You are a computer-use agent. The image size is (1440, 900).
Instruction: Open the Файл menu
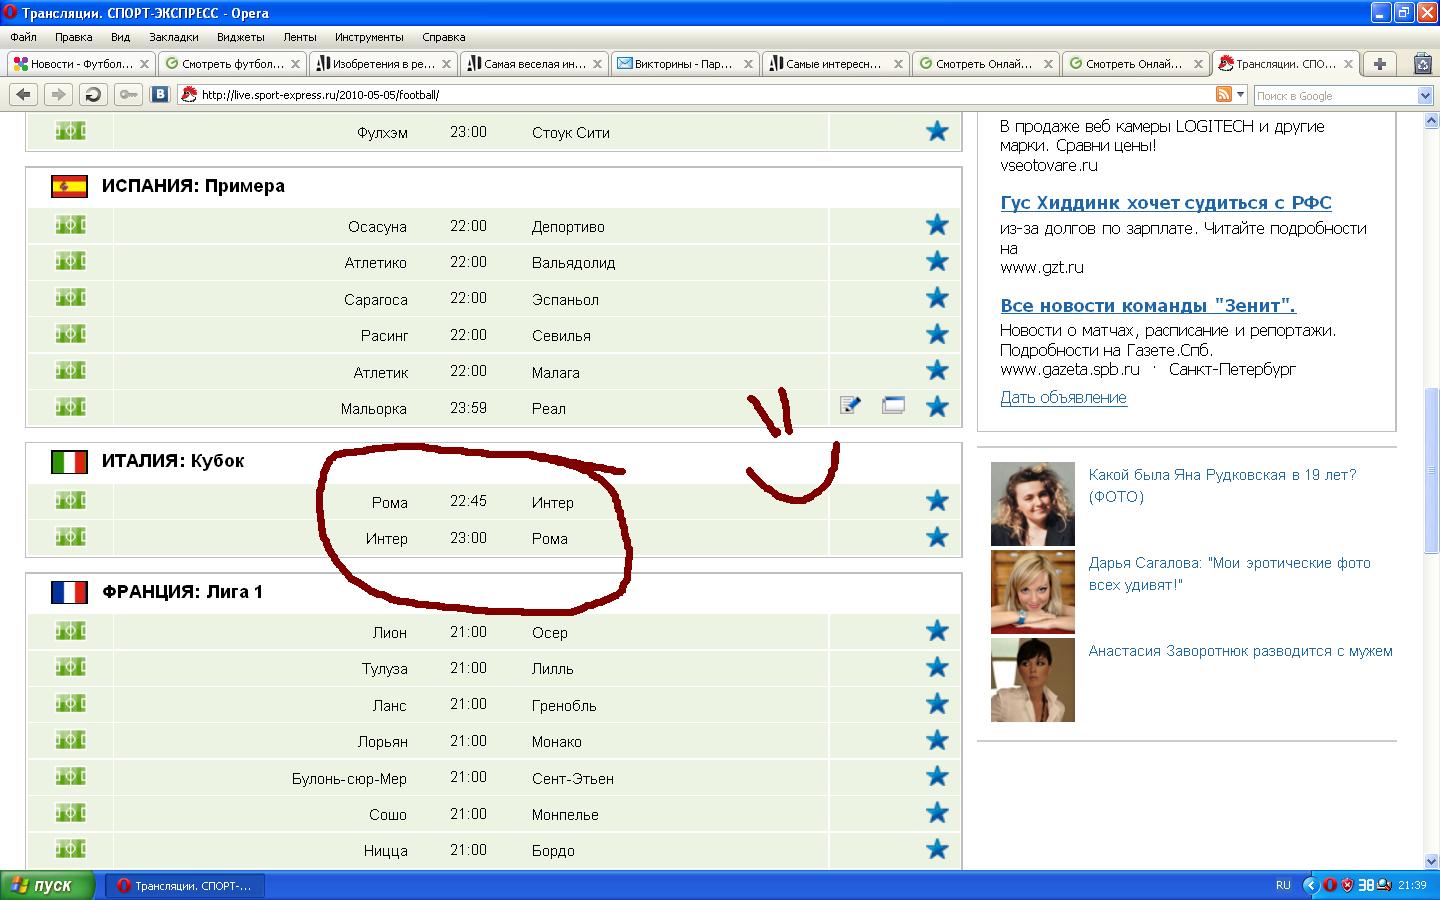23,37
